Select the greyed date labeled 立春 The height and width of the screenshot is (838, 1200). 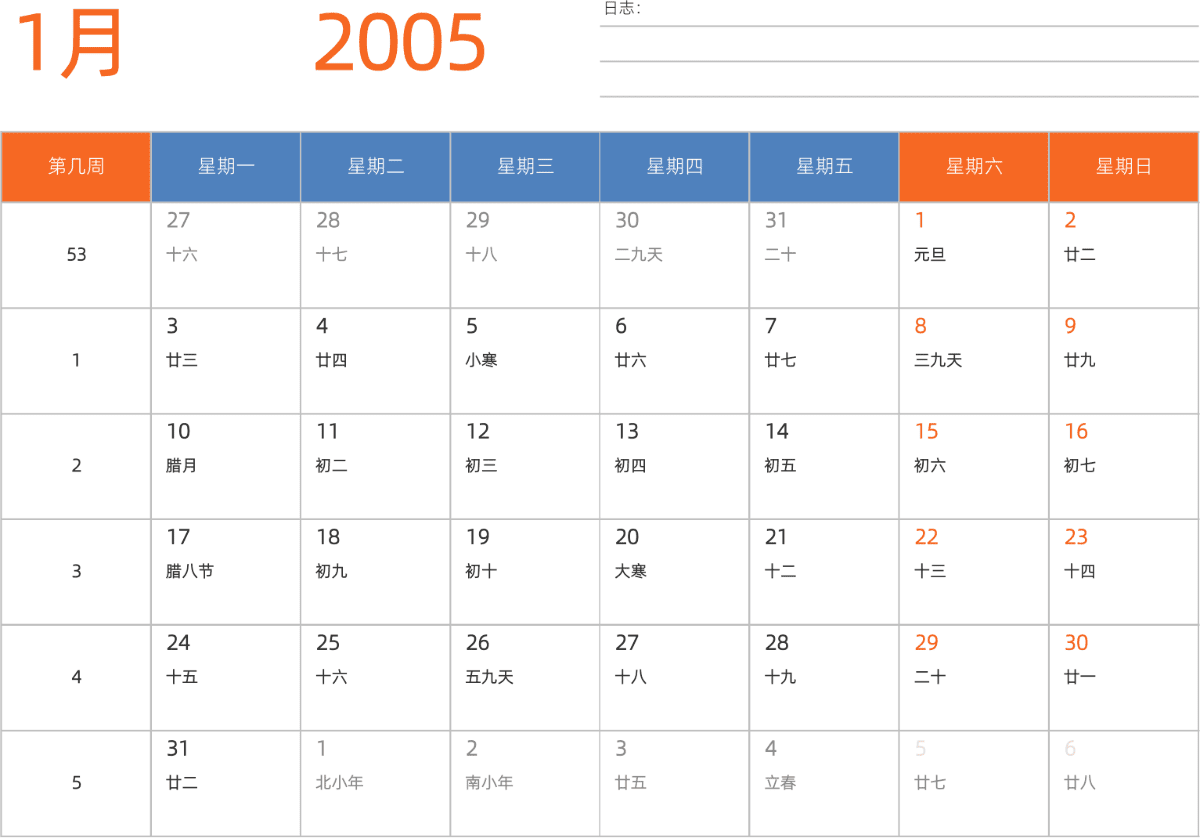824,784
